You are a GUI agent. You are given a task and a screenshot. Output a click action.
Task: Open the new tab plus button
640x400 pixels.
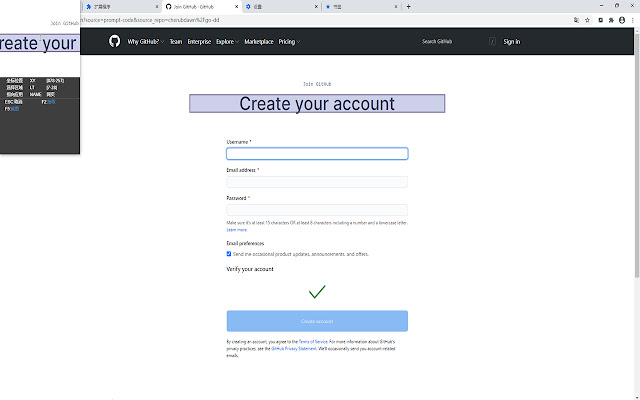(408, 7)
